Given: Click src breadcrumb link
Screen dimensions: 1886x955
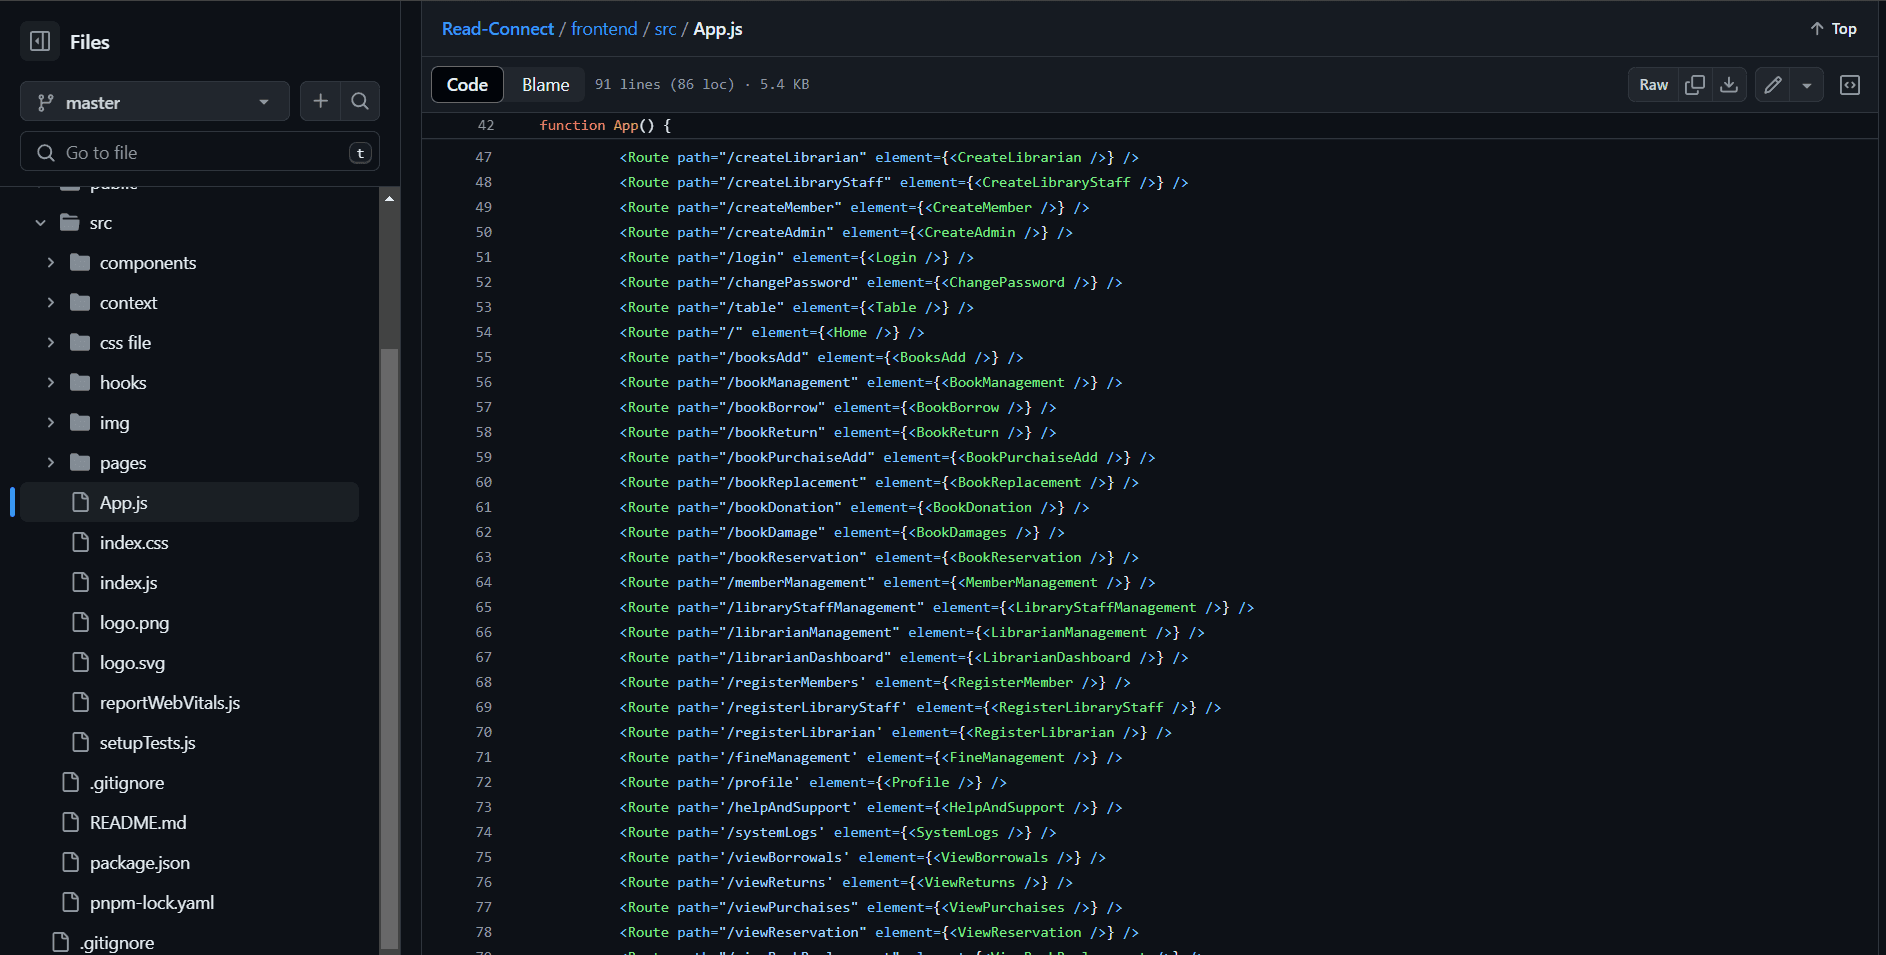Looking at the screenshot, I should pos(665,29).
